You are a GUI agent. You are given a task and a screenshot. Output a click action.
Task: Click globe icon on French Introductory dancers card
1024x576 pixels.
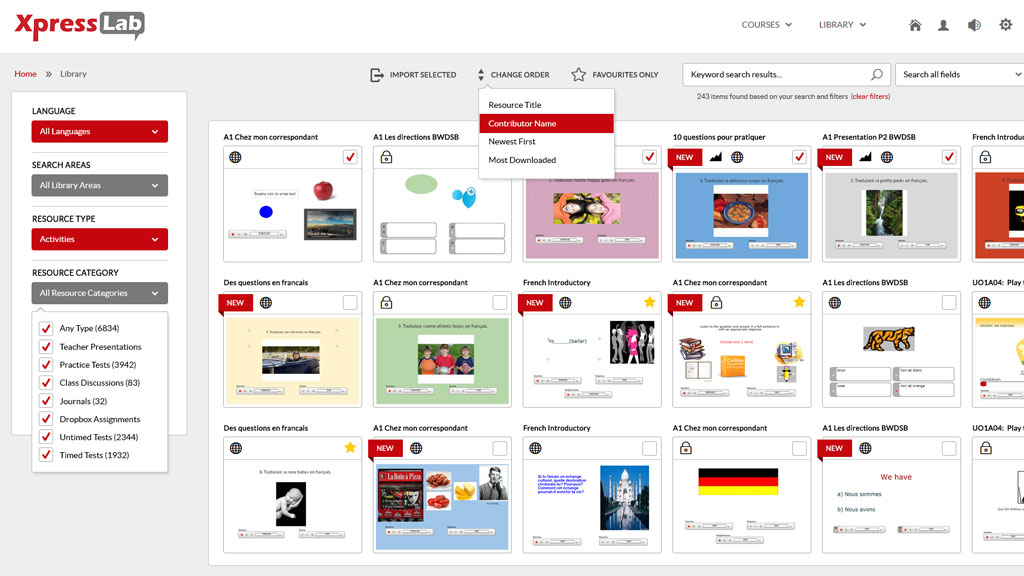tap(566, 302)
